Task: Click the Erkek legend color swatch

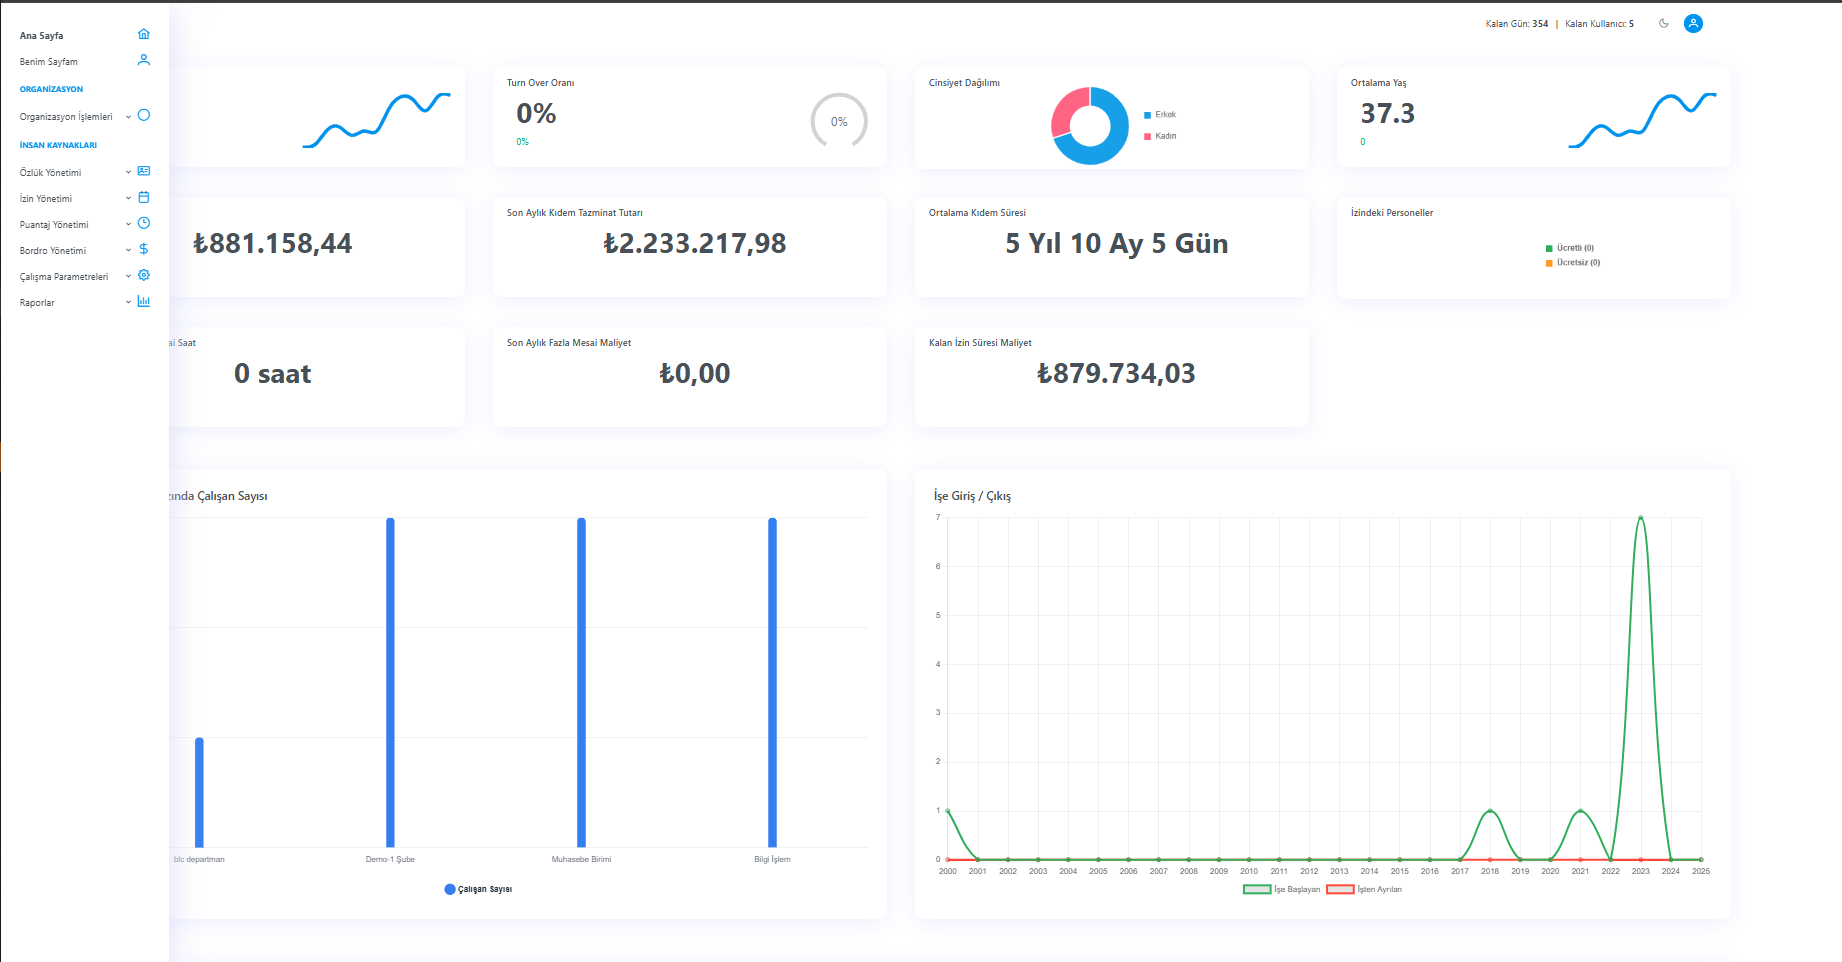Action: [1148, 115]
